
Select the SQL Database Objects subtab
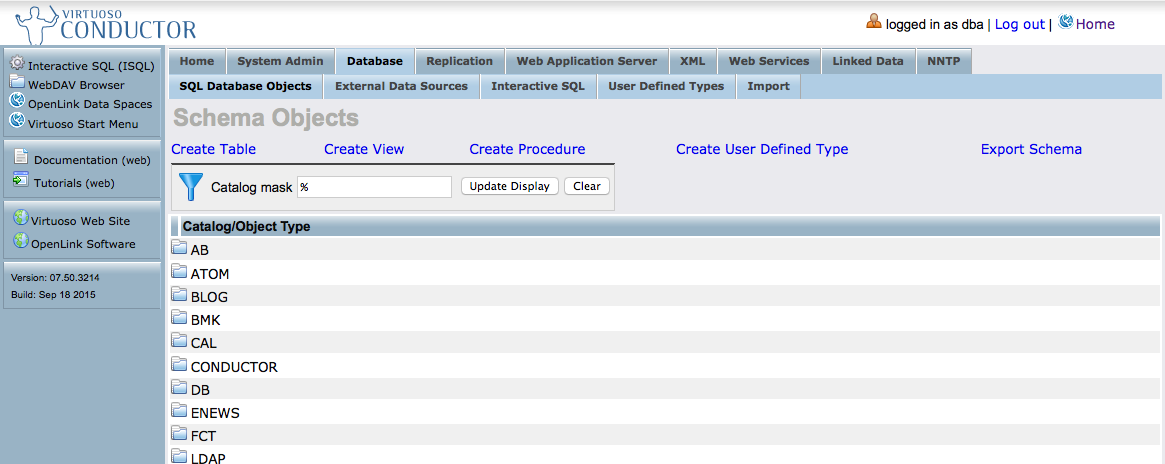(x=245, y=86)
